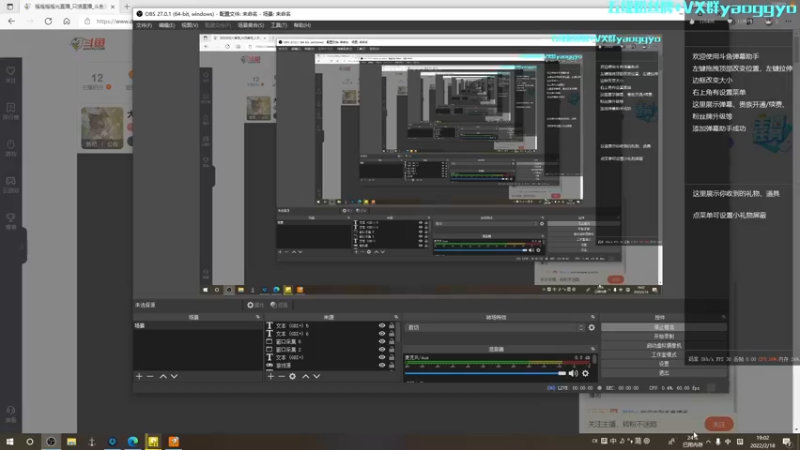The width and height of the screenshot is (800, 450).
Task: Lock the 窗口采集 5 source
Action: click(x=392, y=342)
